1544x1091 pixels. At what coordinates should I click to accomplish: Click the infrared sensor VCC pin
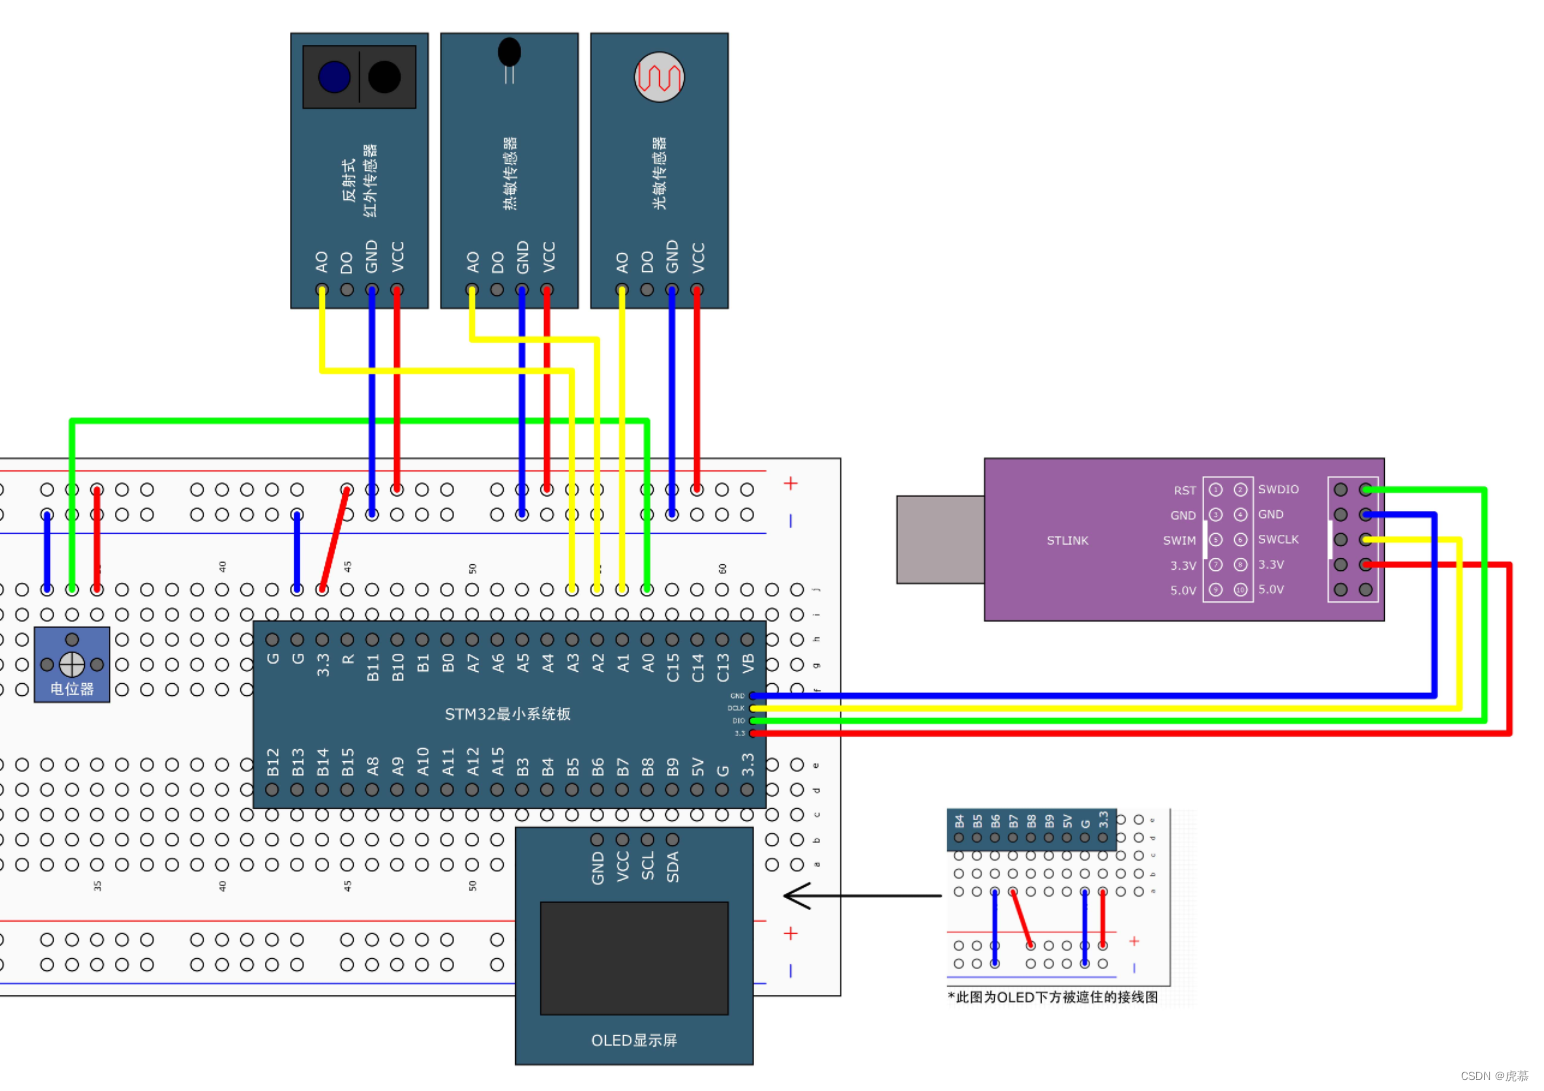(397, 290)
